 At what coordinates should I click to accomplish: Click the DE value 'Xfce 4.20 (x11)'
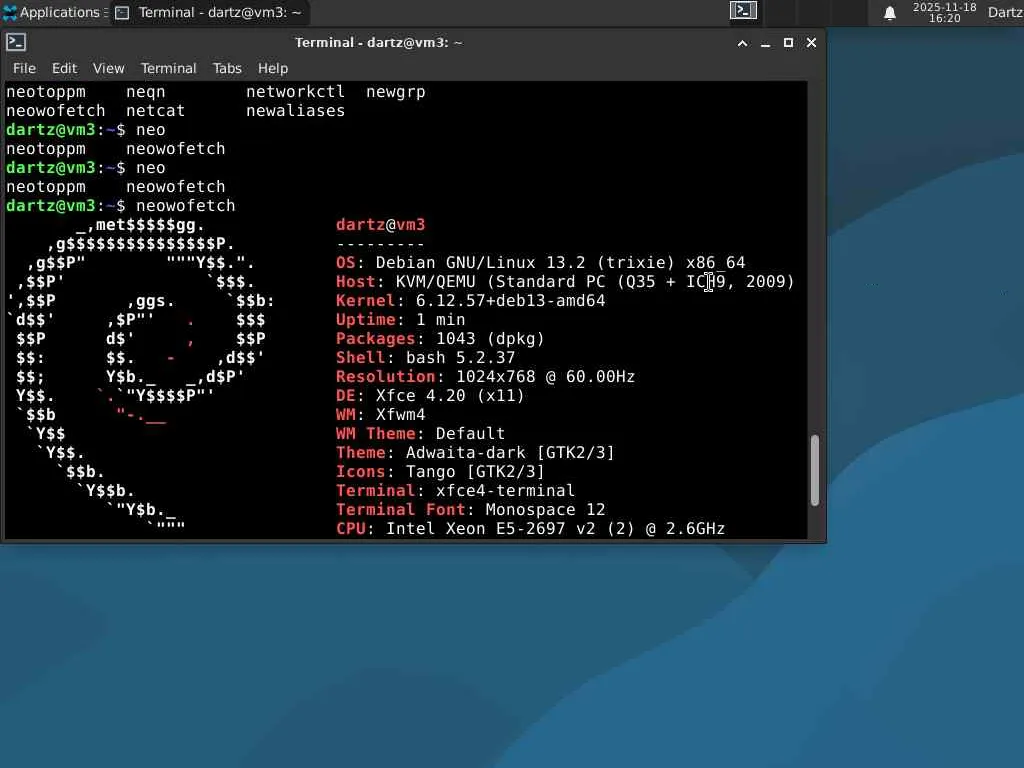[450, 395]
